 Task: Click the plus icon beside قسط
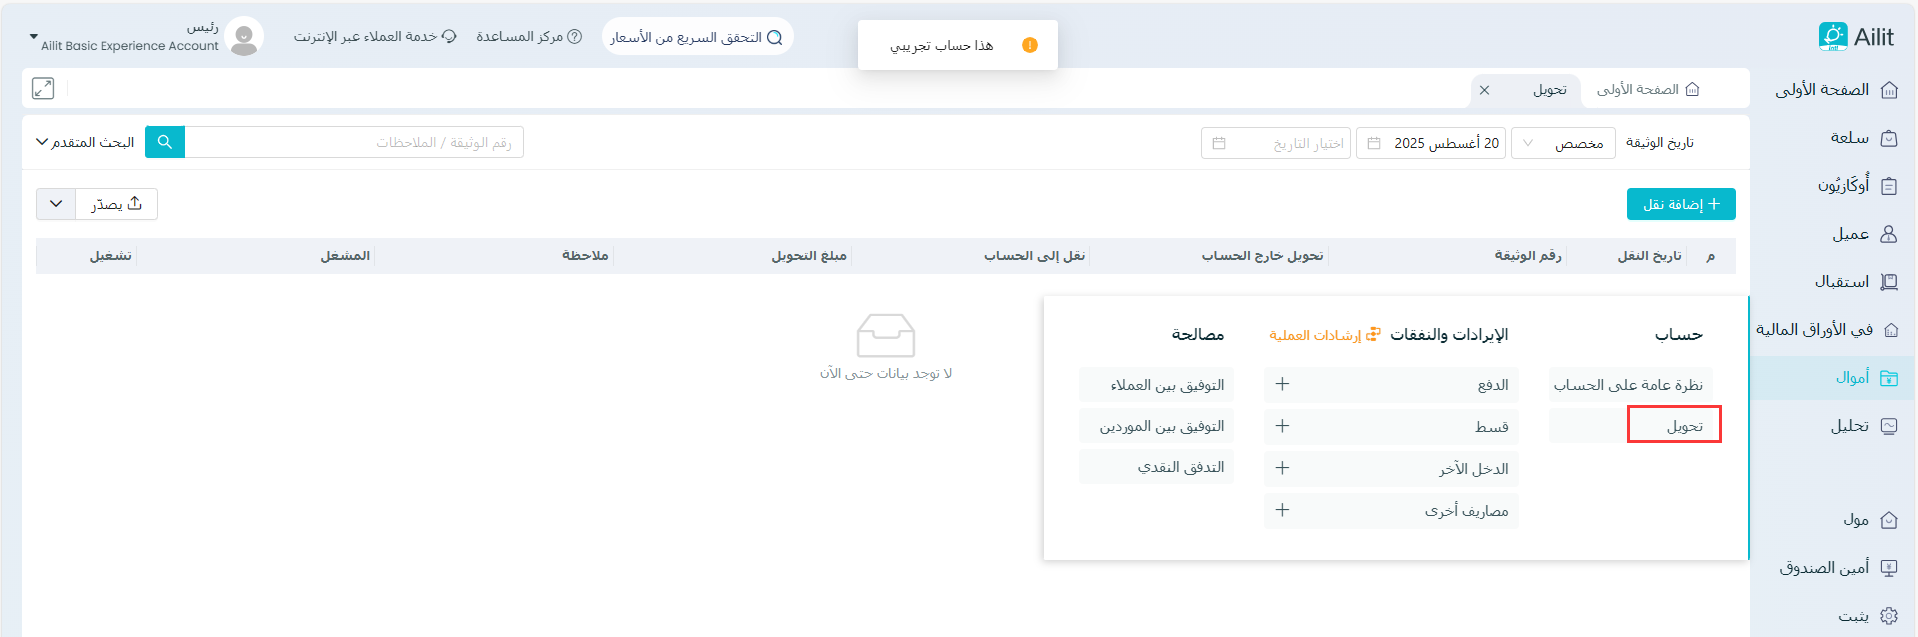point(1282,426)
